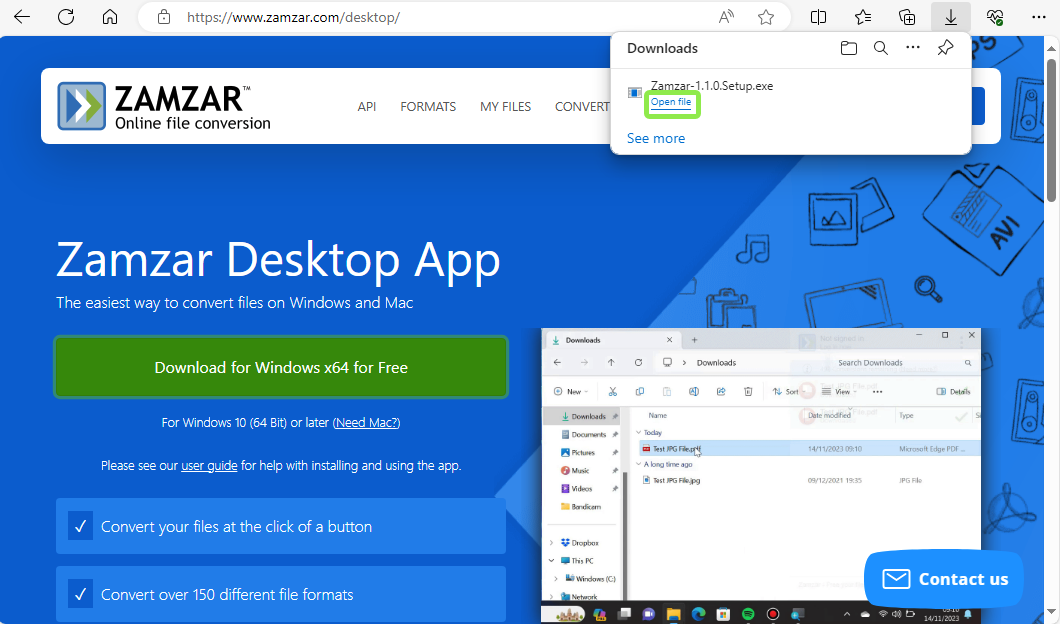Open the API menu item
The width and height of the screenshot is (1060, 624).
click(367, 107)
